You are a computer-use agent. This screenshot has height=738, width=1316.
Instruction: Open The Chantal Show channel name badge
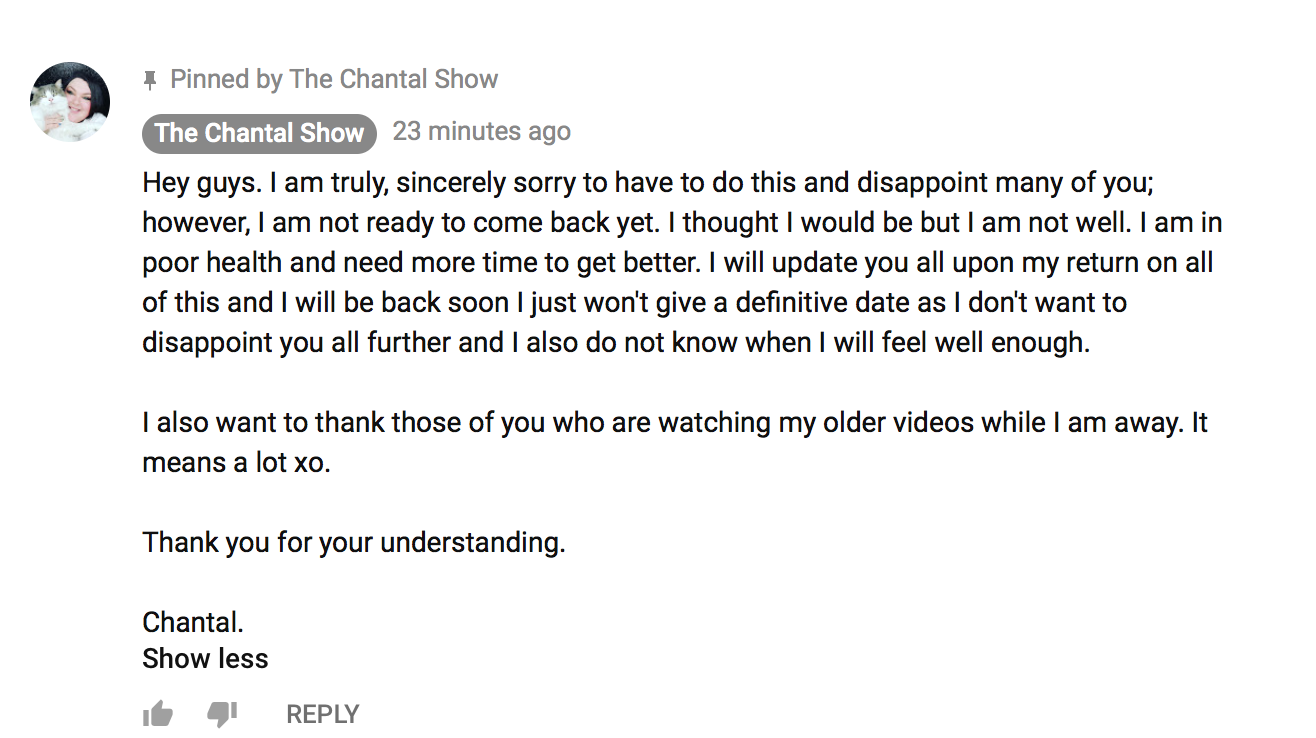coord(259,133)
